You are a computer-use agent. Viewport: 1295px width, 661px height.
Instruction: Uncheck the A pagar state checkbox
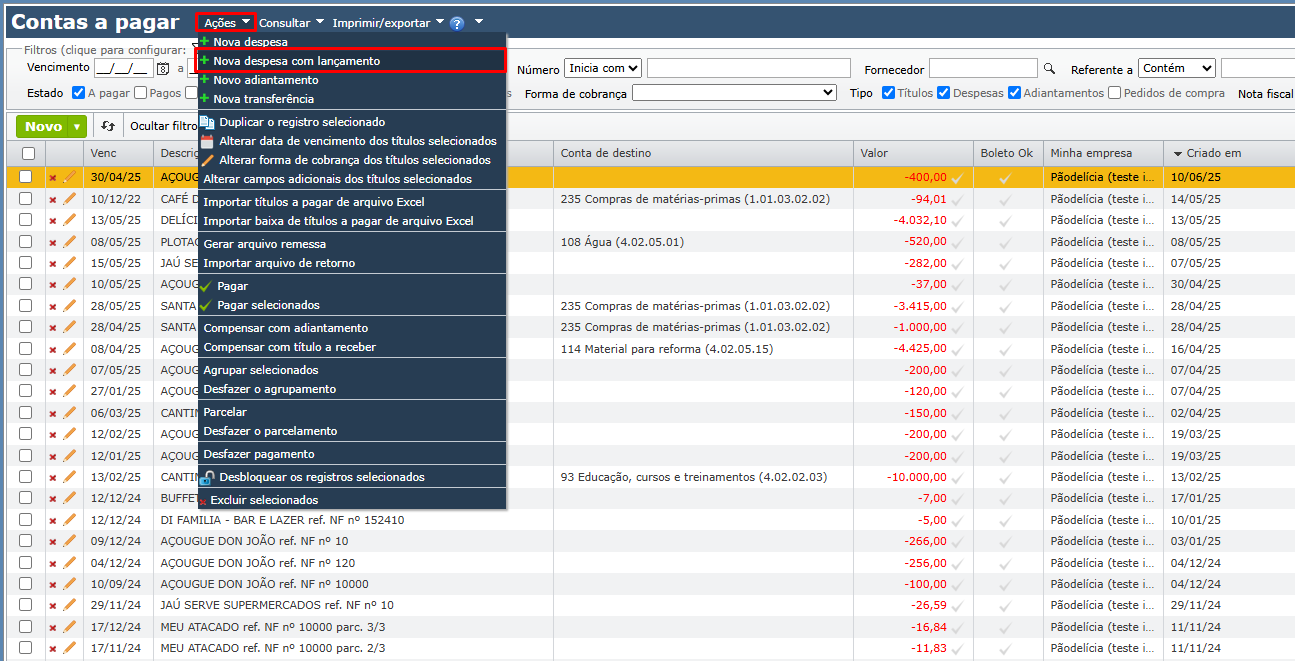tap(78, 93)
